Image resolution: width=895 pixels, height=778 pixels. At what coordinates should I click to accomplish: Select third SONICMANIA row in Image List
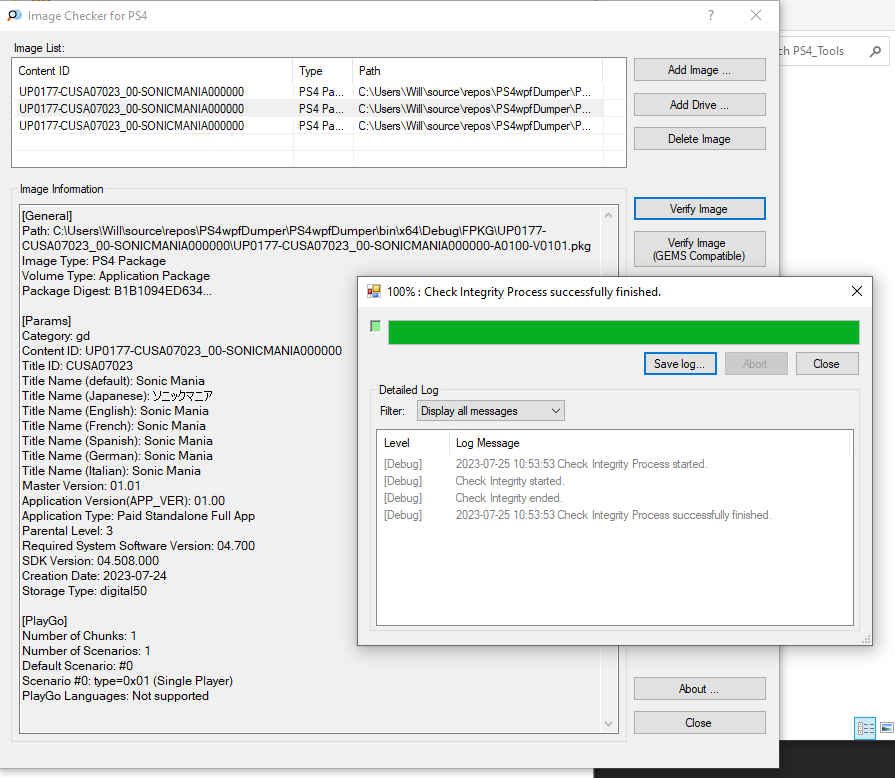point(308,126)
